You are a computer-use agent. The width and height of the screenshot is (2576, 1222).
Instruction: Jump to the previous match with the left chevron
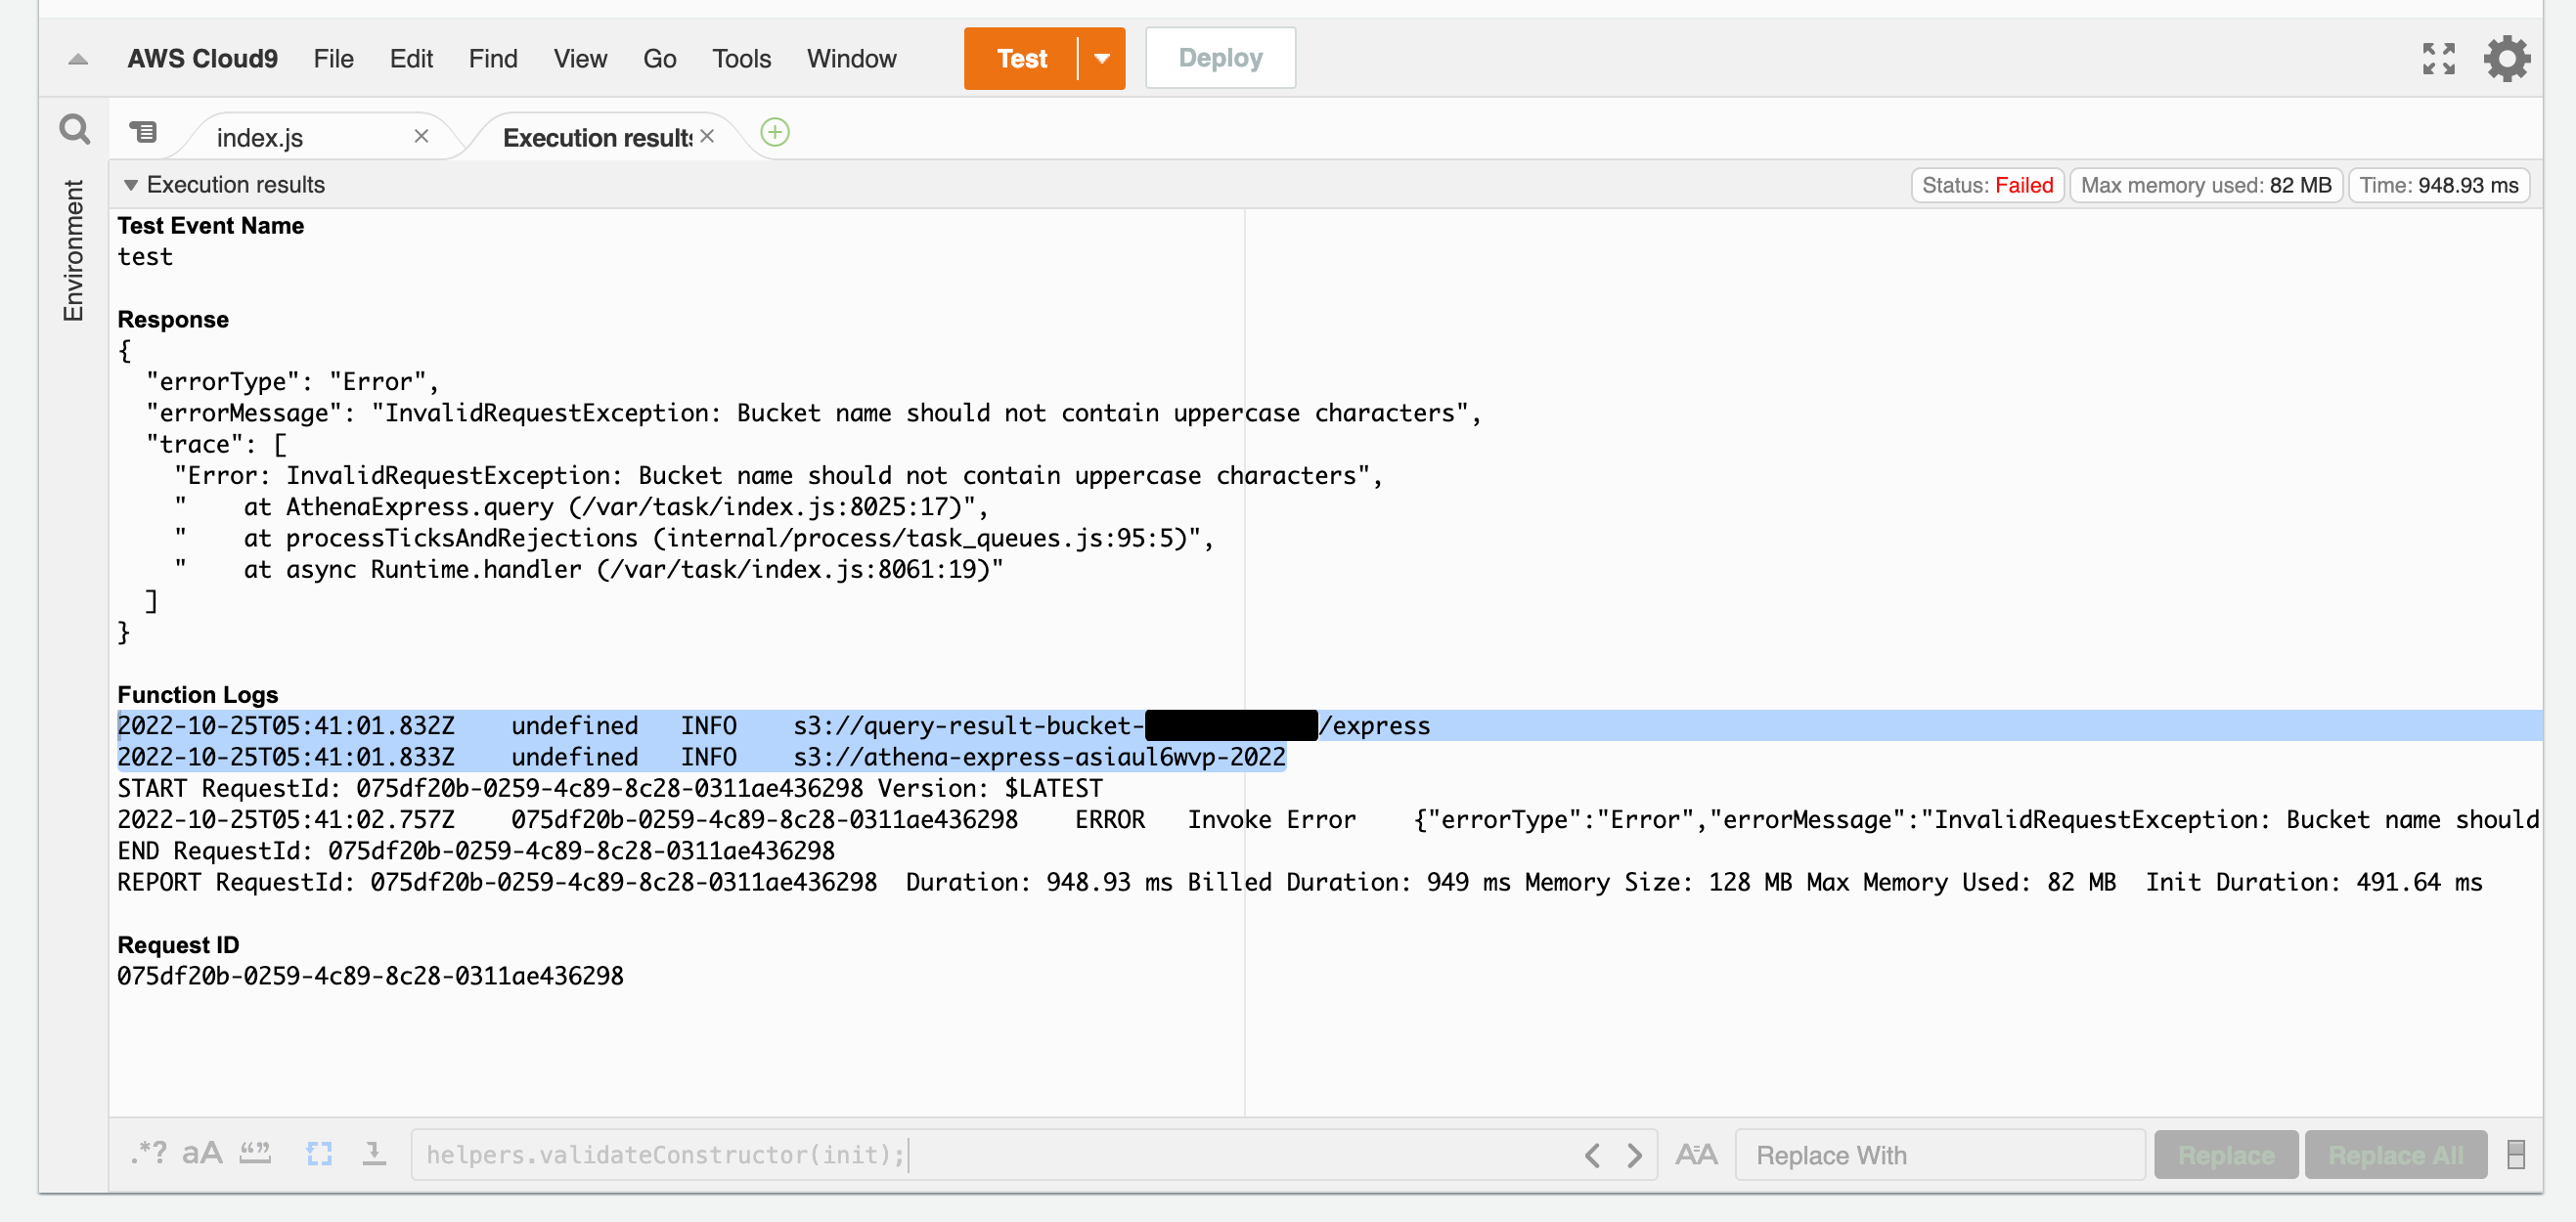click(x=1593, y=1155)
